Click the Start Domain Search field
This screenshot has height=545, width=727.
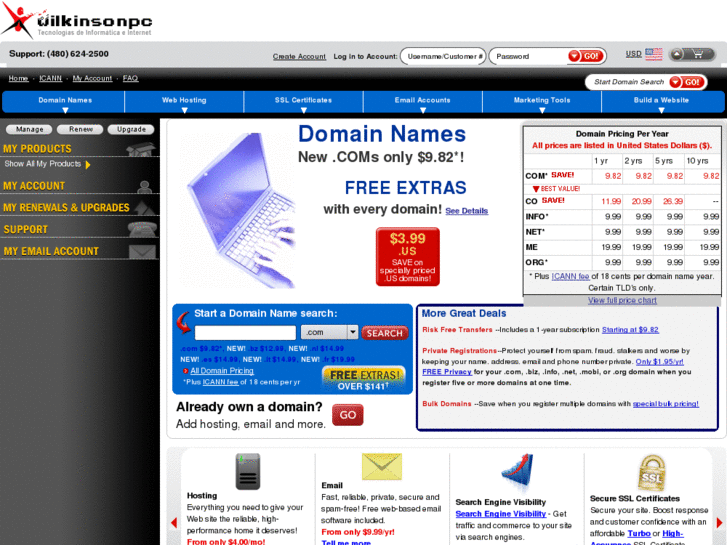coord(628,82)
